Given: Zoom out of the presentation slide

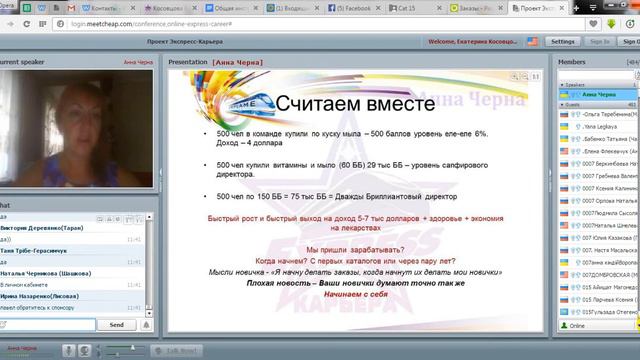Looking at the screenshot, I should click(525, 77).
